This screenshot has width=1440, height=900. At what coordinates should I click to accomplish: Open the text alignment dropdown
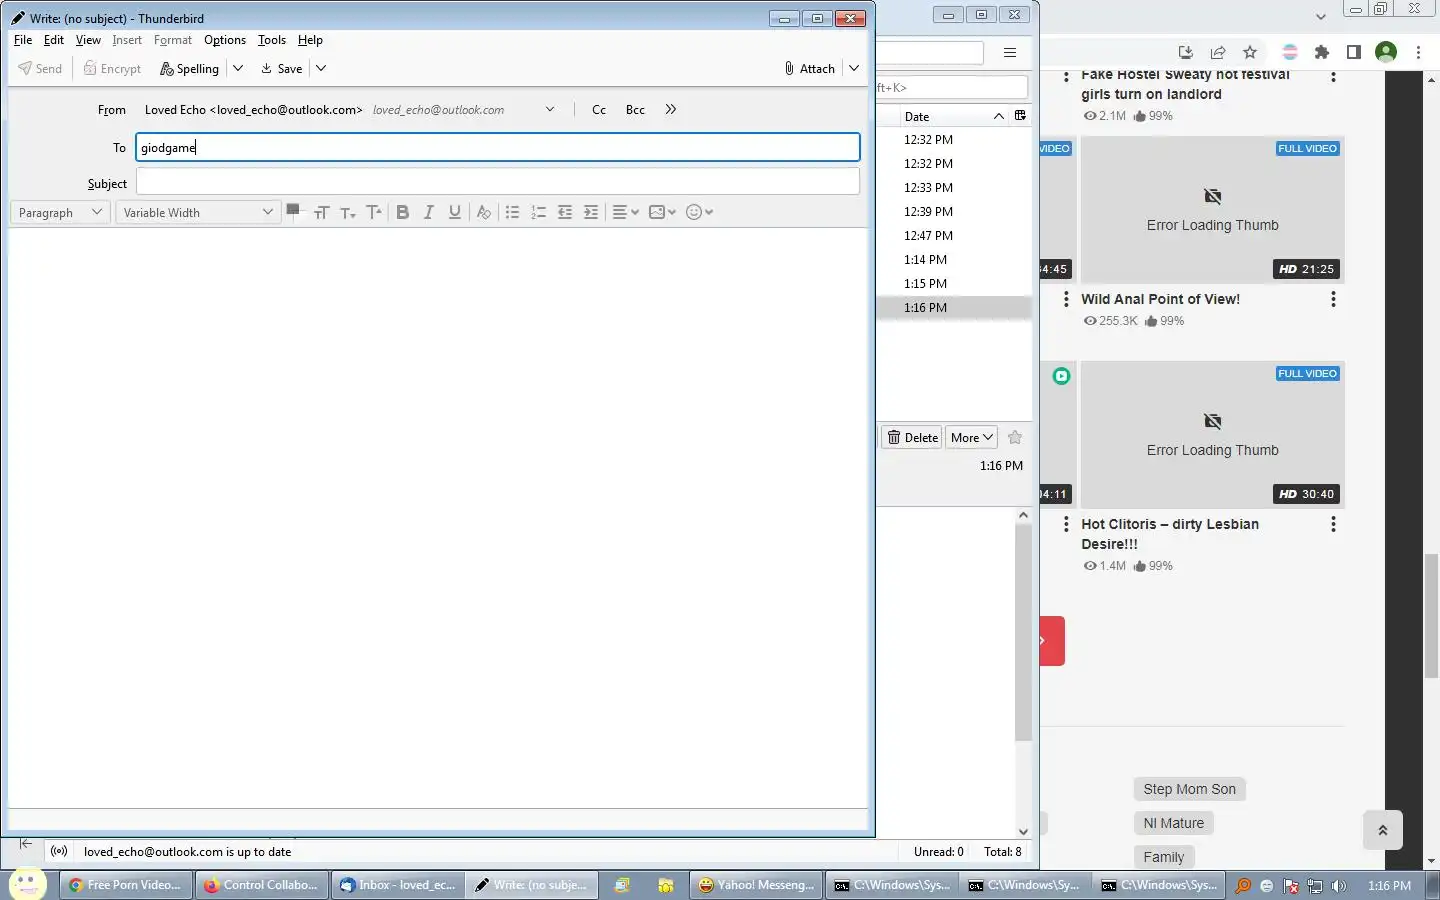click(x=625, y=212)
